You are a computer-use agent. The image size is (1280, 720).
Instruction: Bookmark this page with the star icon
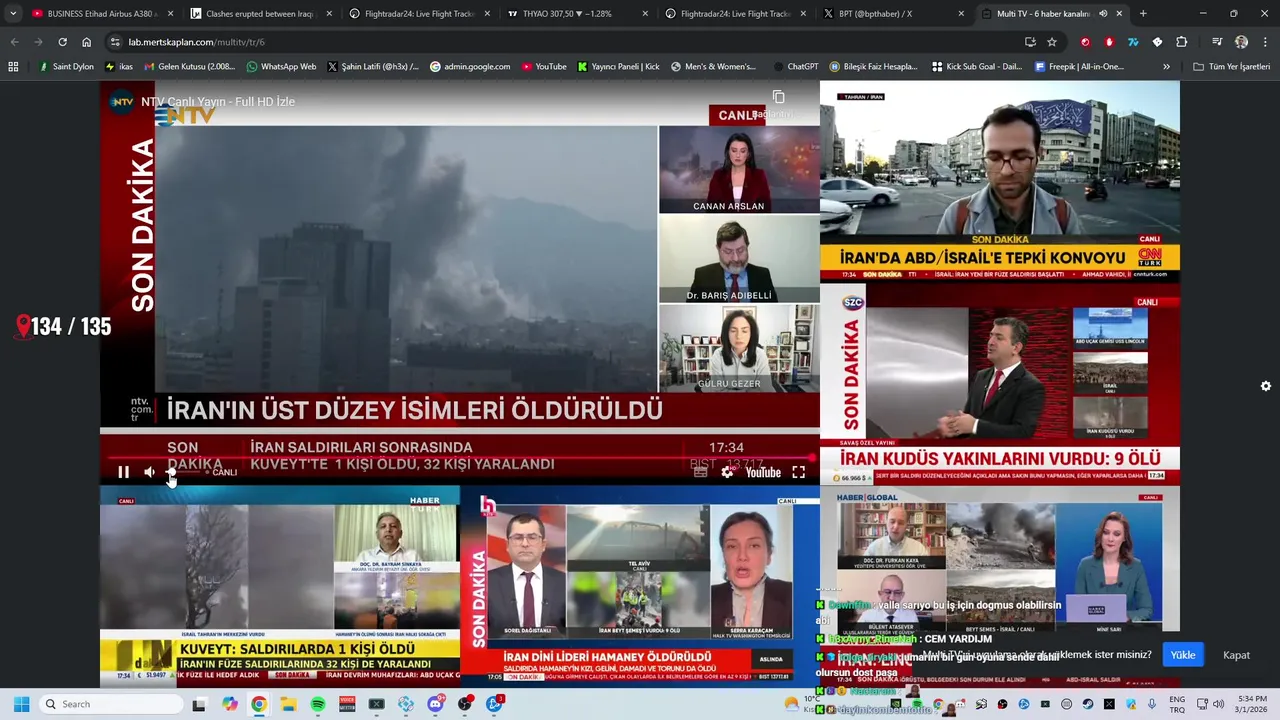tap(1052, 42)
